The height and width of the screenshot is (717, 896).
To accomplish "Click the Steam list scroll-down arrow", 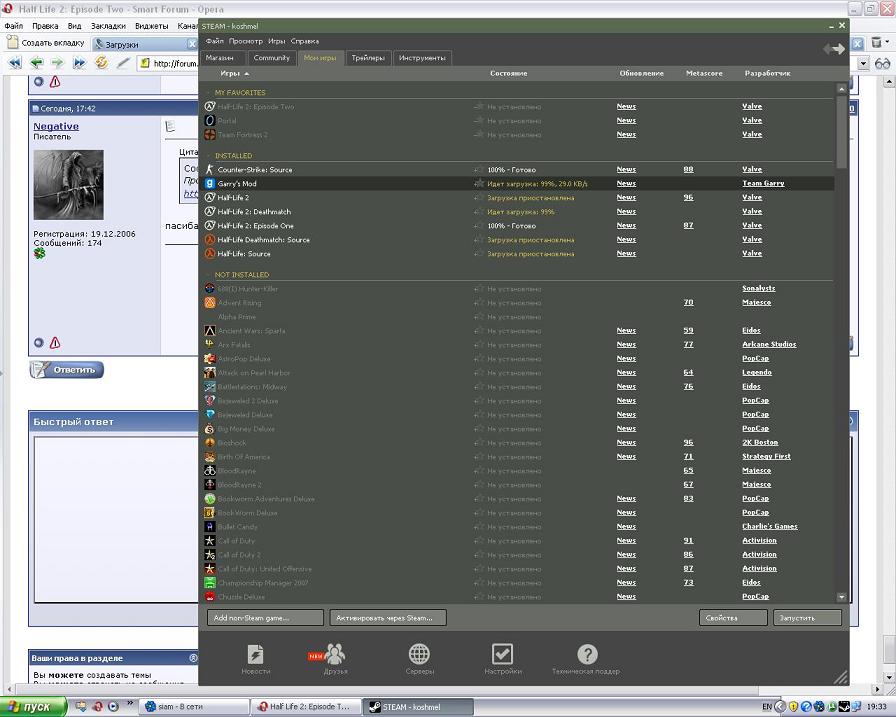I will [x=841, y=597].
